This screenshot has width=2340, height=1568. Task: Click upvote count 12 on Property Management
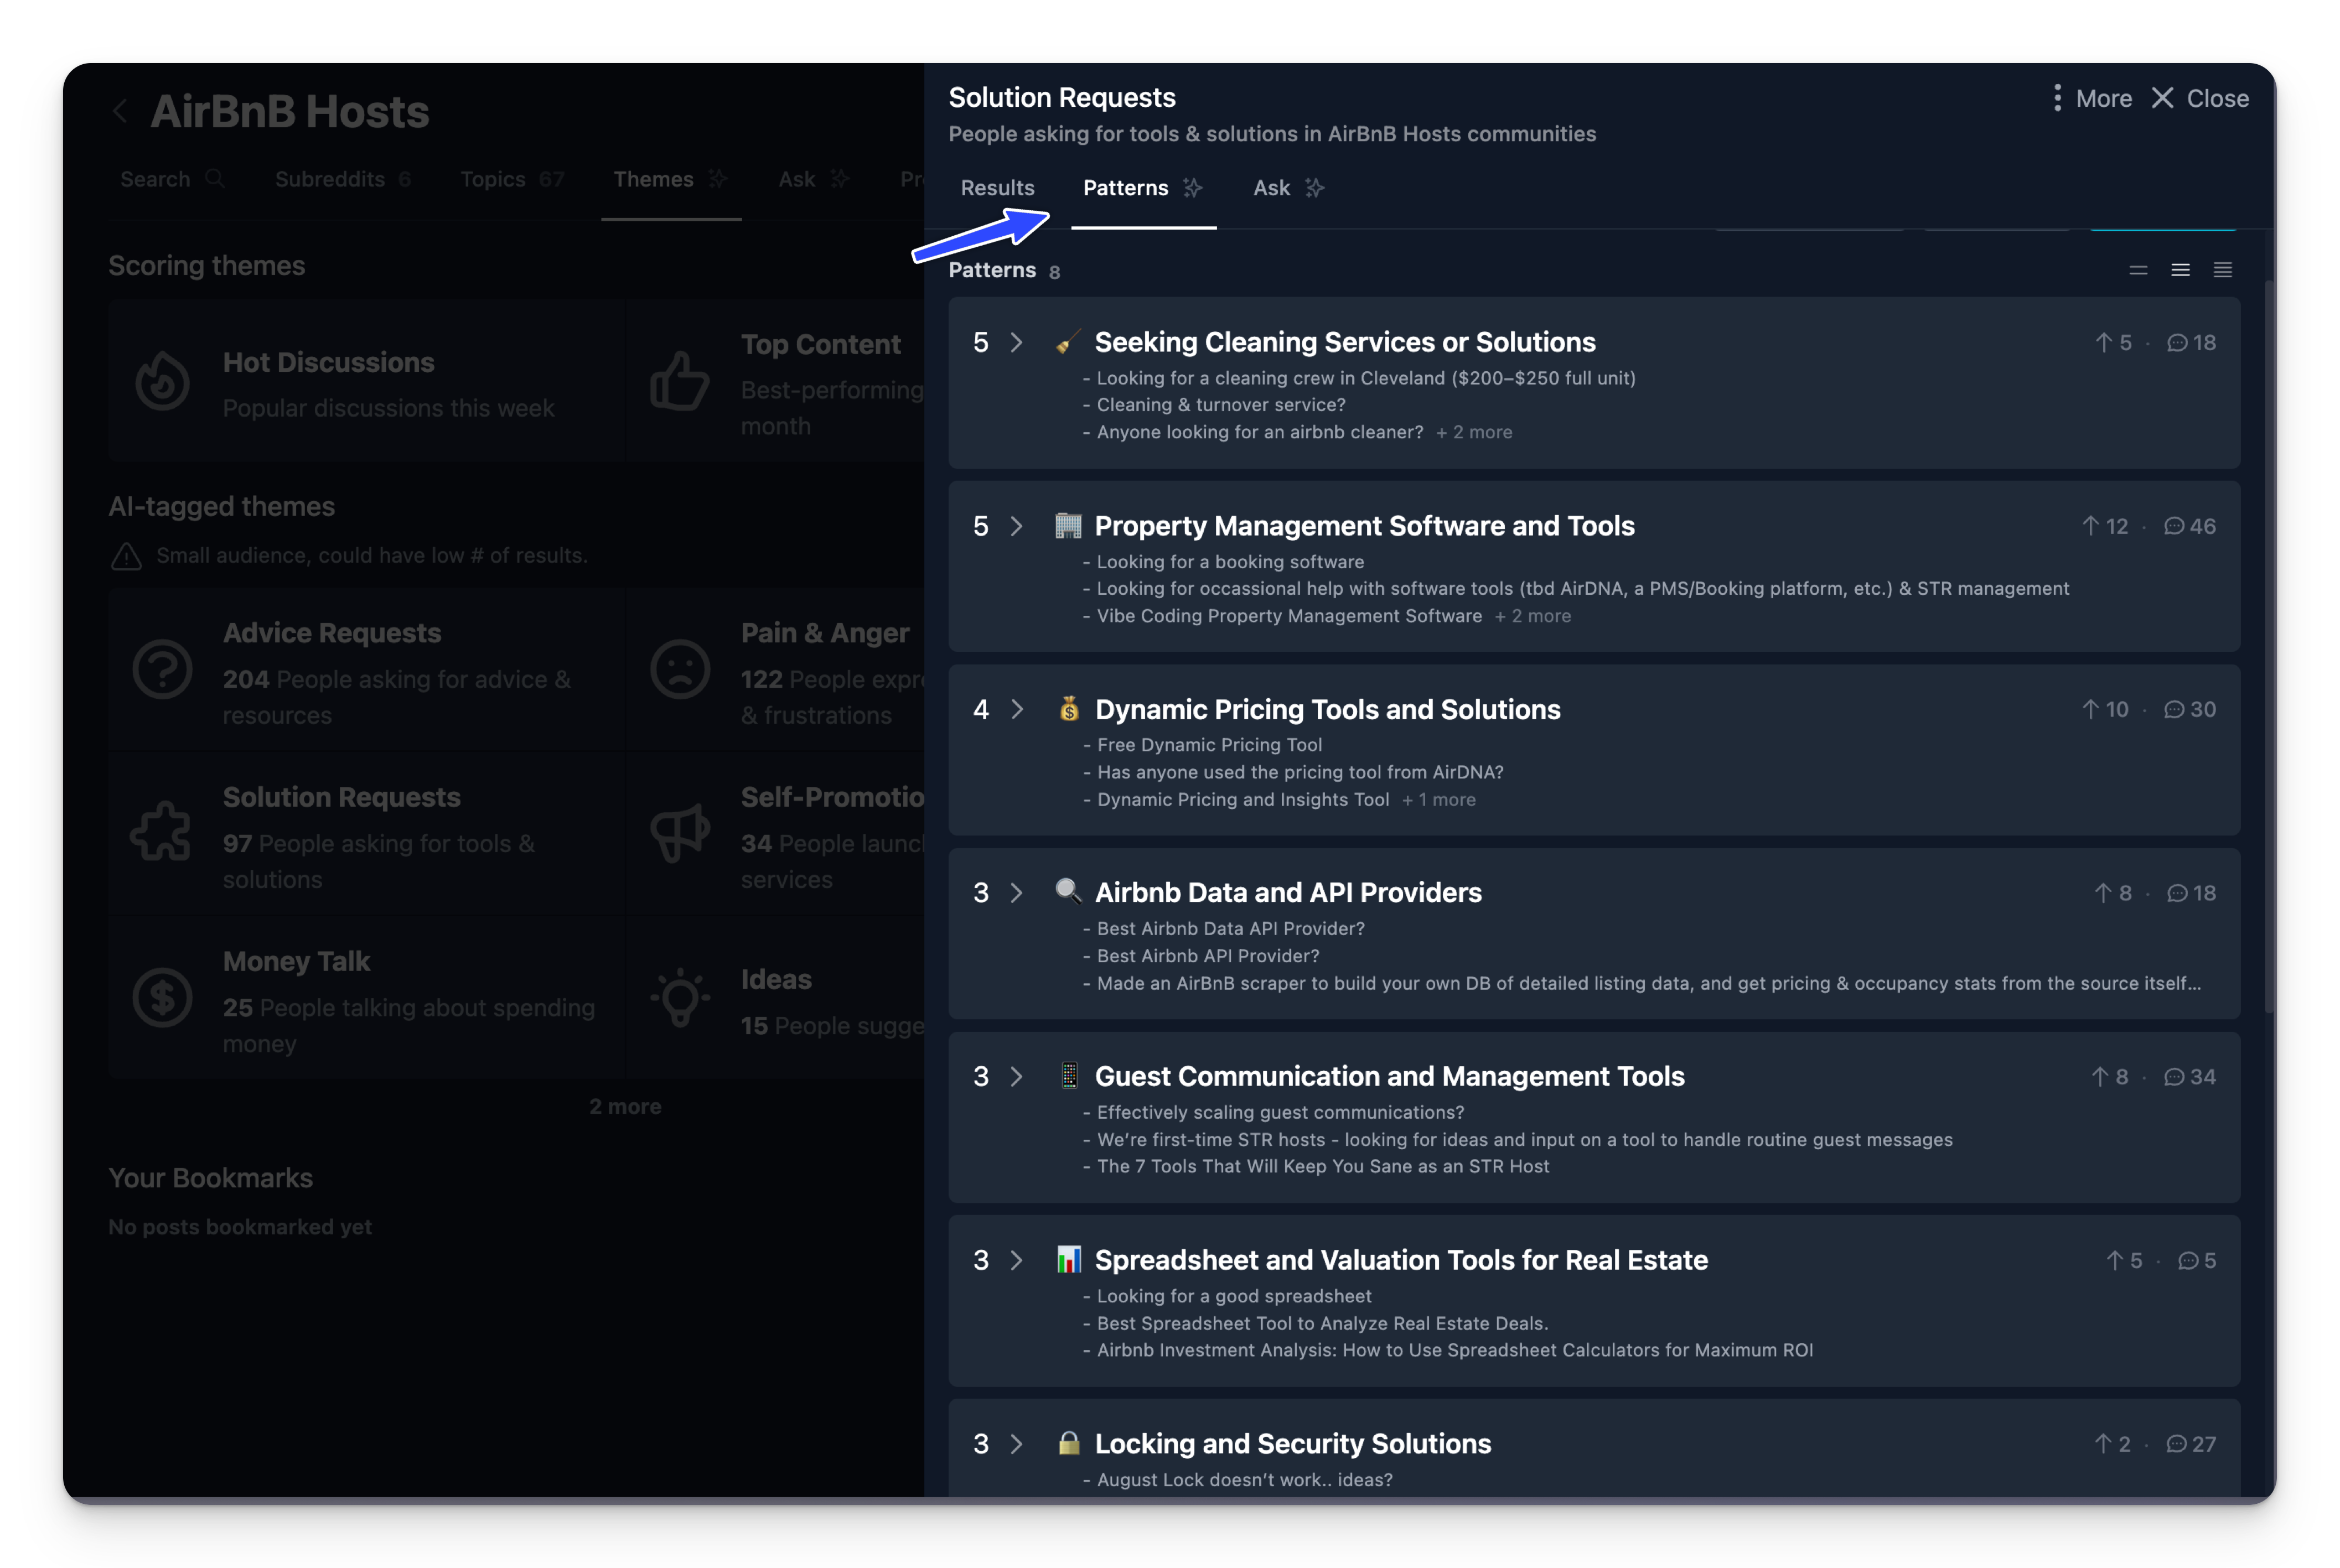pos(2105,526)
